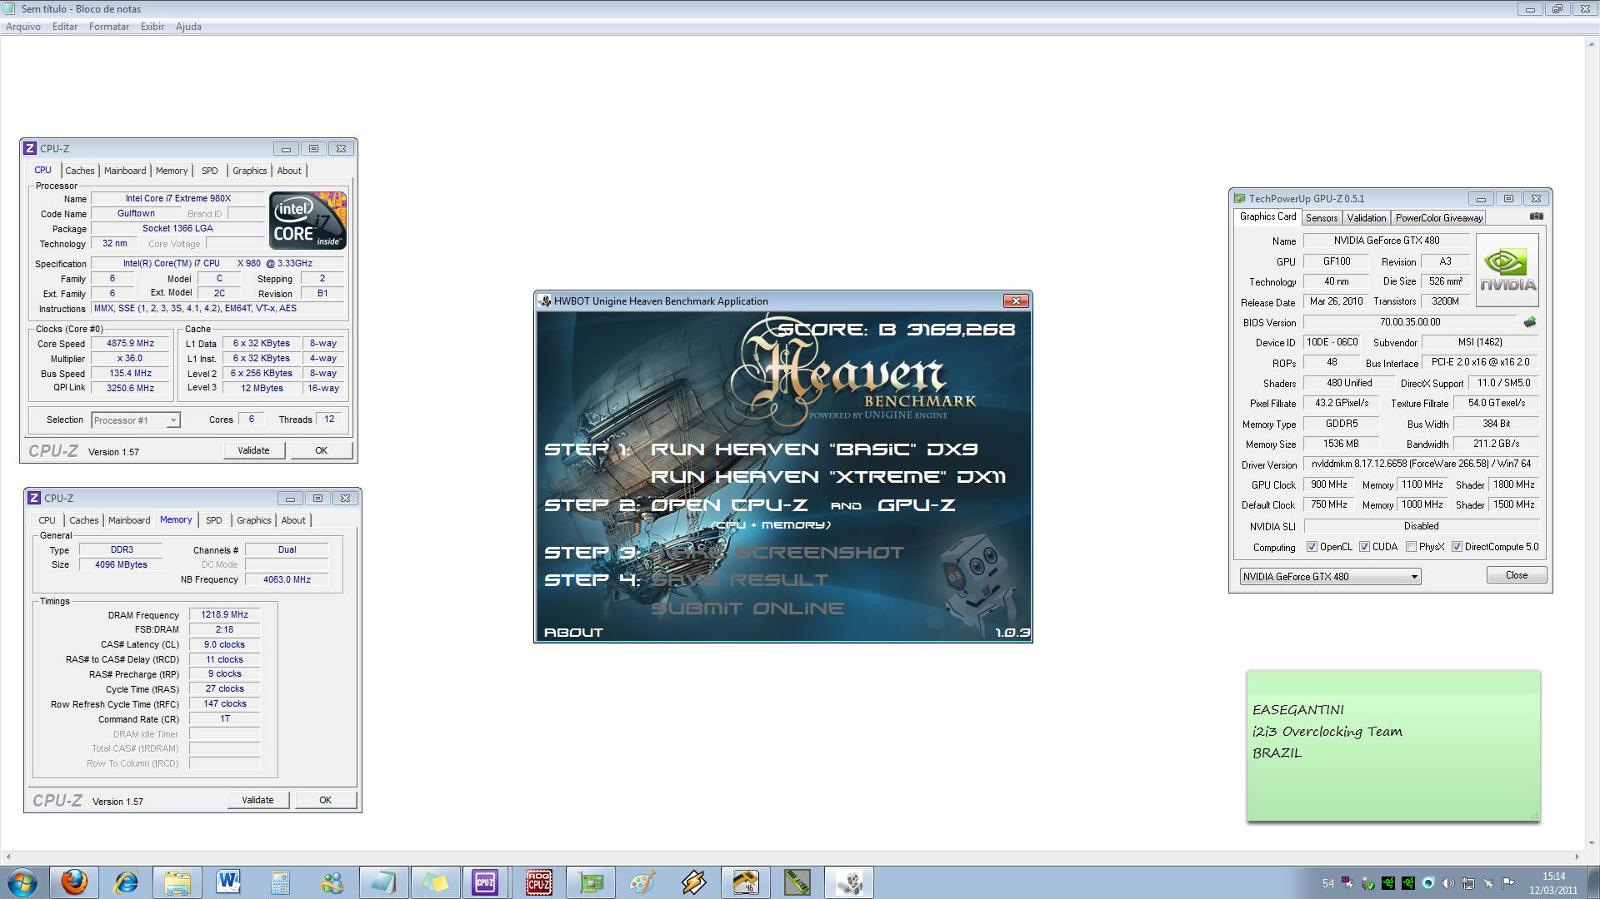Switch to the Heaven benchmark taskbar icon

point(849,882)
